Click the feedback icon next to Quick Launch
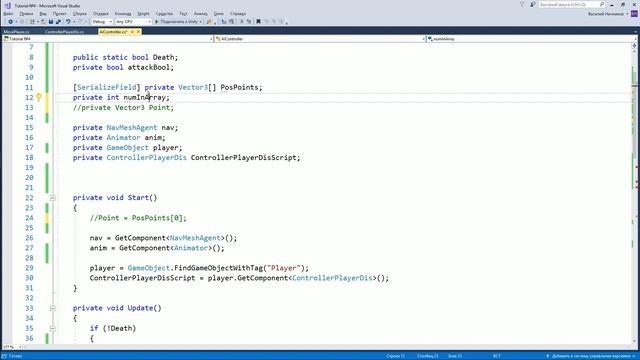 pos(533,4)
